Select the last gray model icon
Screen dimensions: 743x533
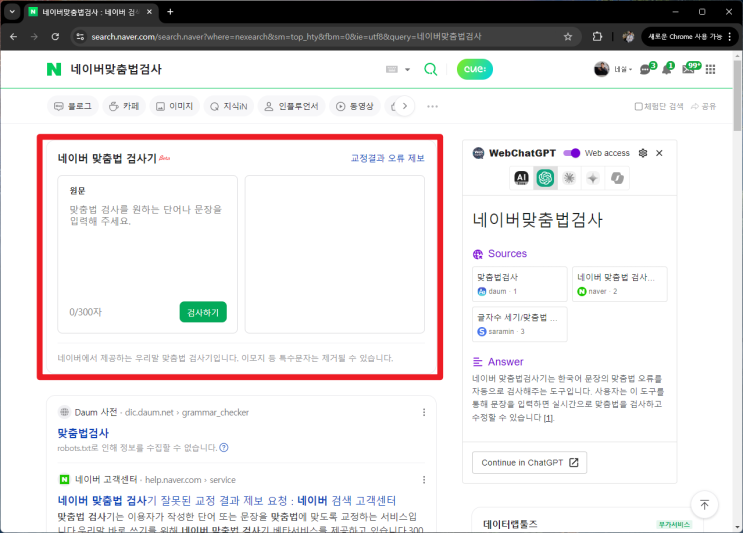(x=617, y=178)
